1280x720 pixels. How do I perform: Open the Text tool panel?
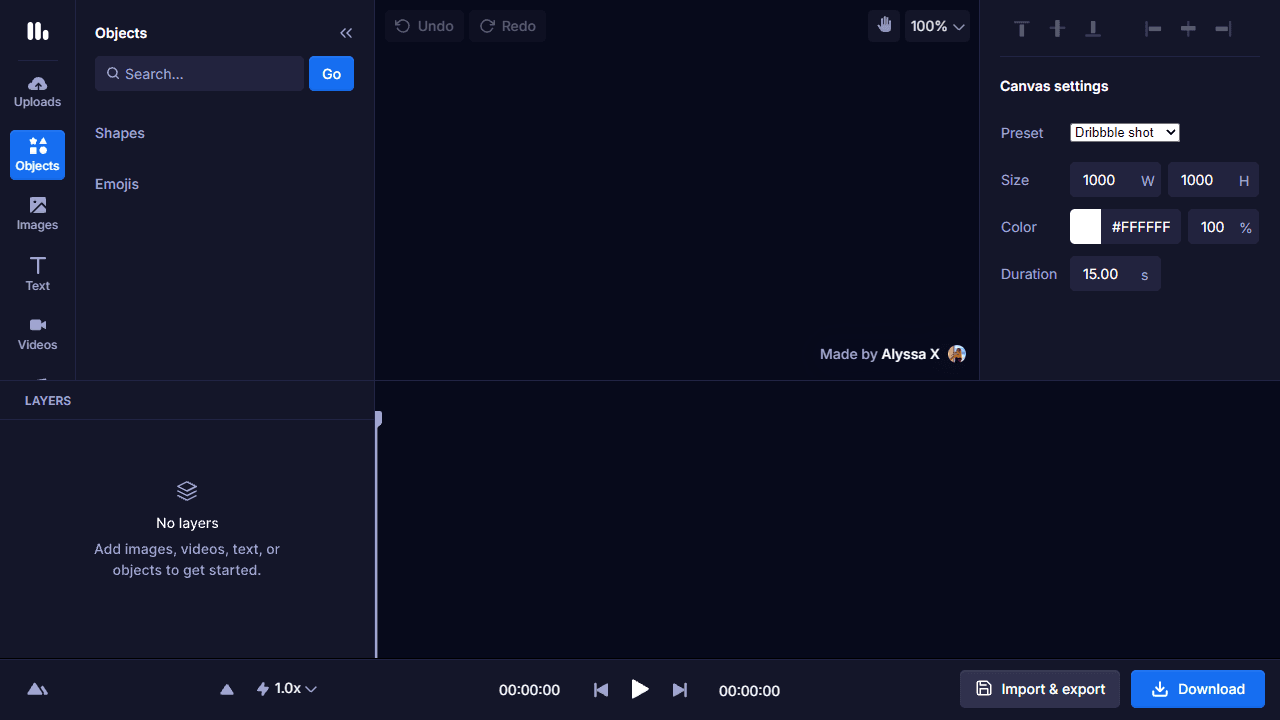37,274
